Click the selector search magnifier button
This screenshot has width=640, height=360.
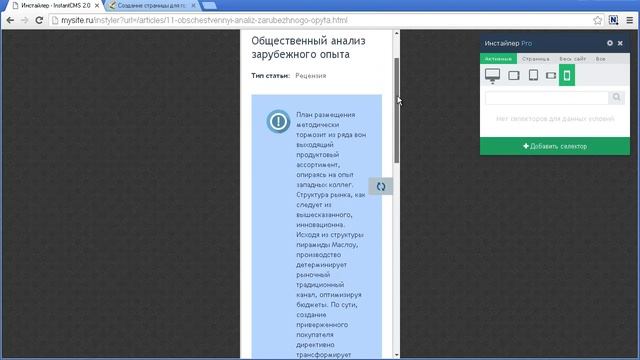tap(616, 97)
